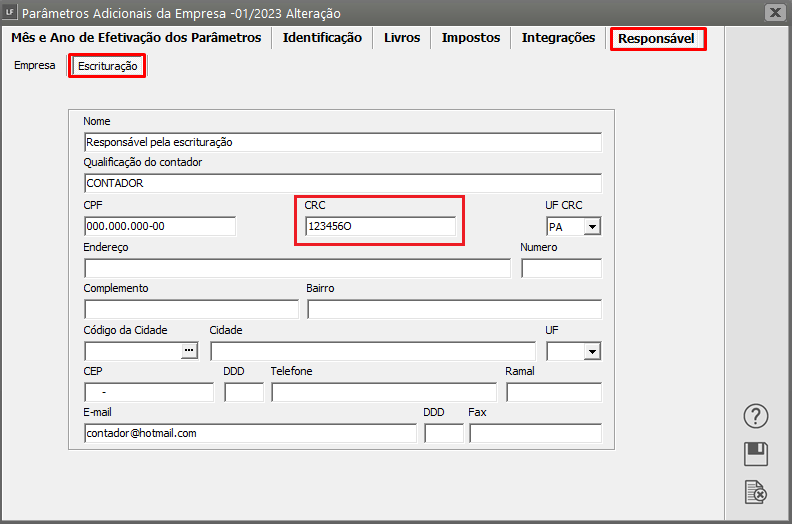
Task: Switch to the Empresa sub-tab
Action: click(35, 66)
